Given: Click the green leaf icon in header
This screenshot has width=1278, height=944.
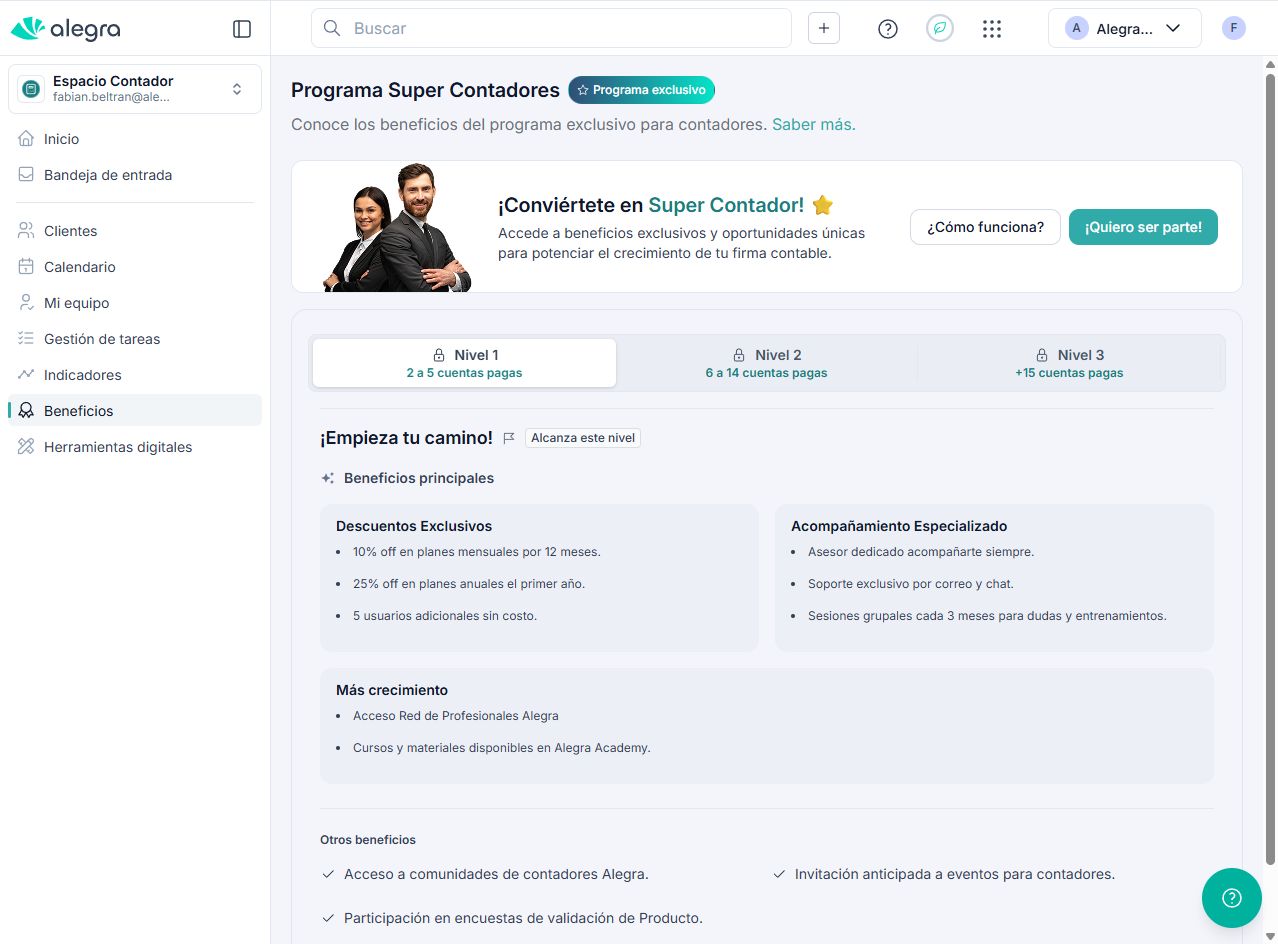Looking at the screenshot, I should [x=939, y=29].
